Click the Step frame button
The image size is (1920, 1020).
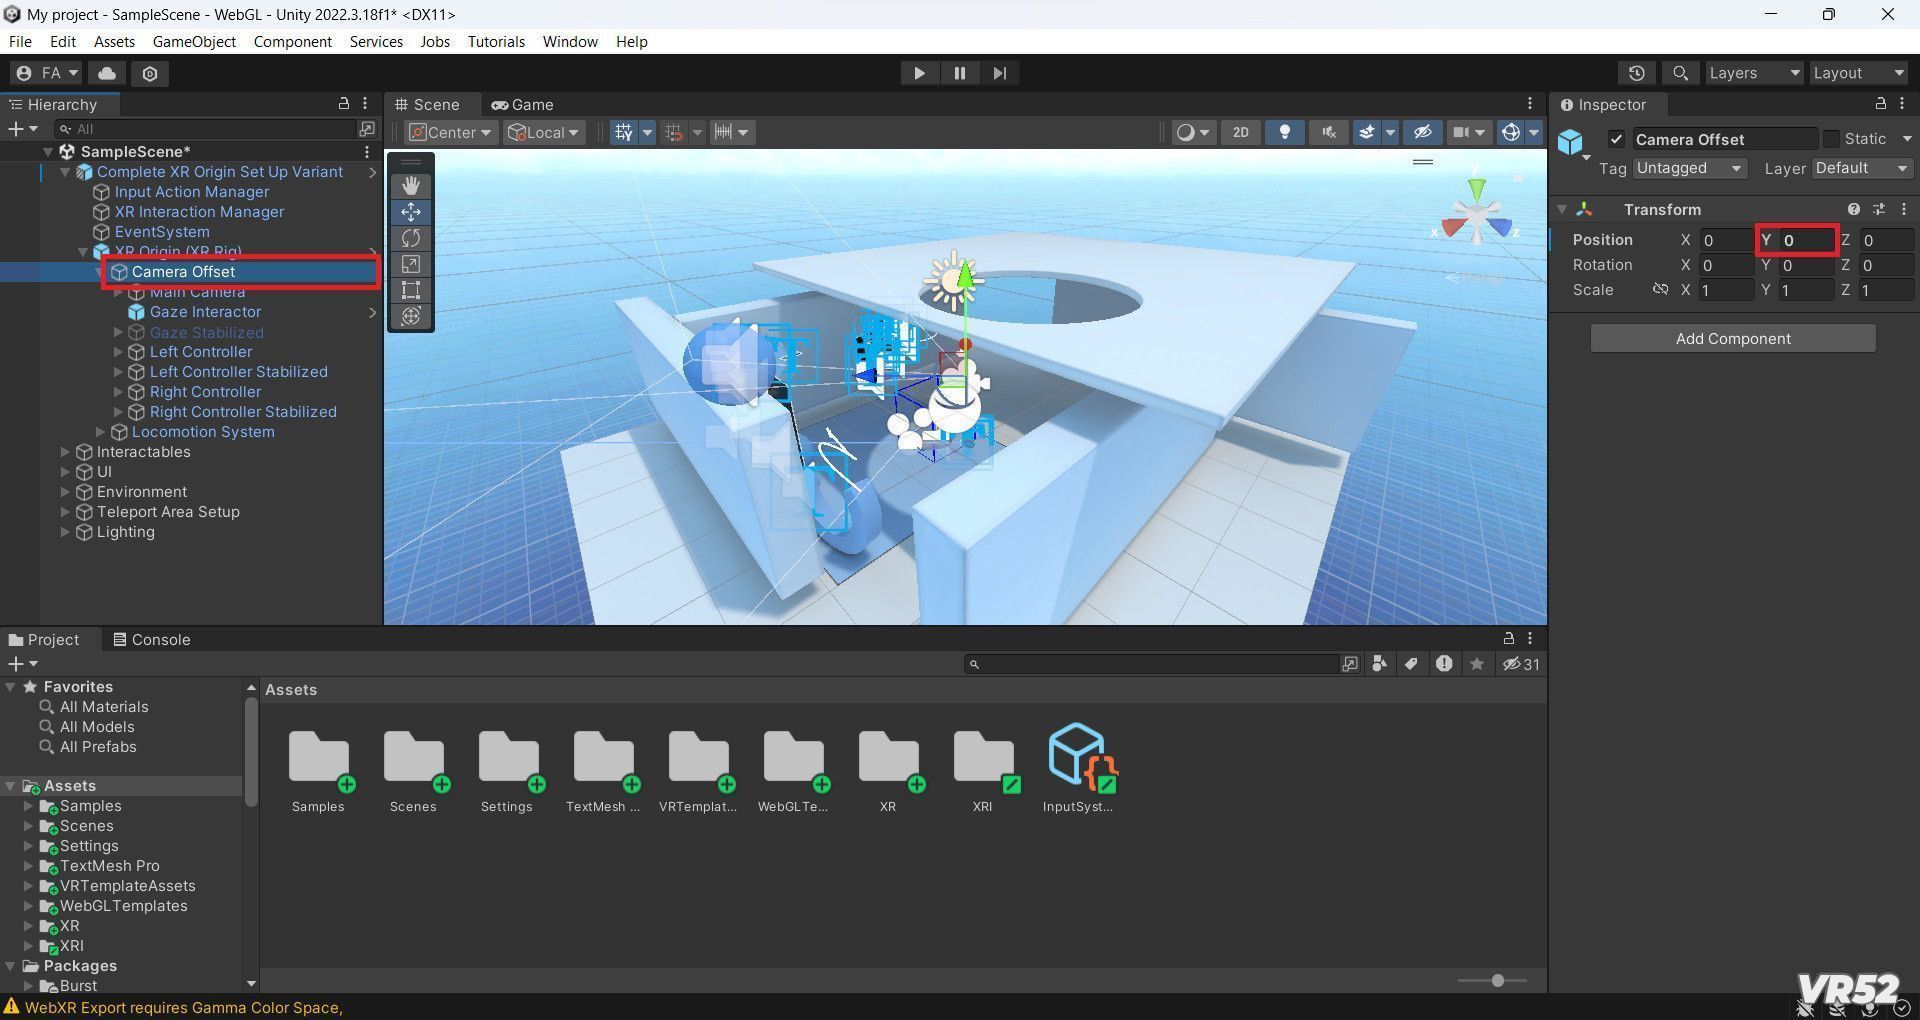click(999, 73)
